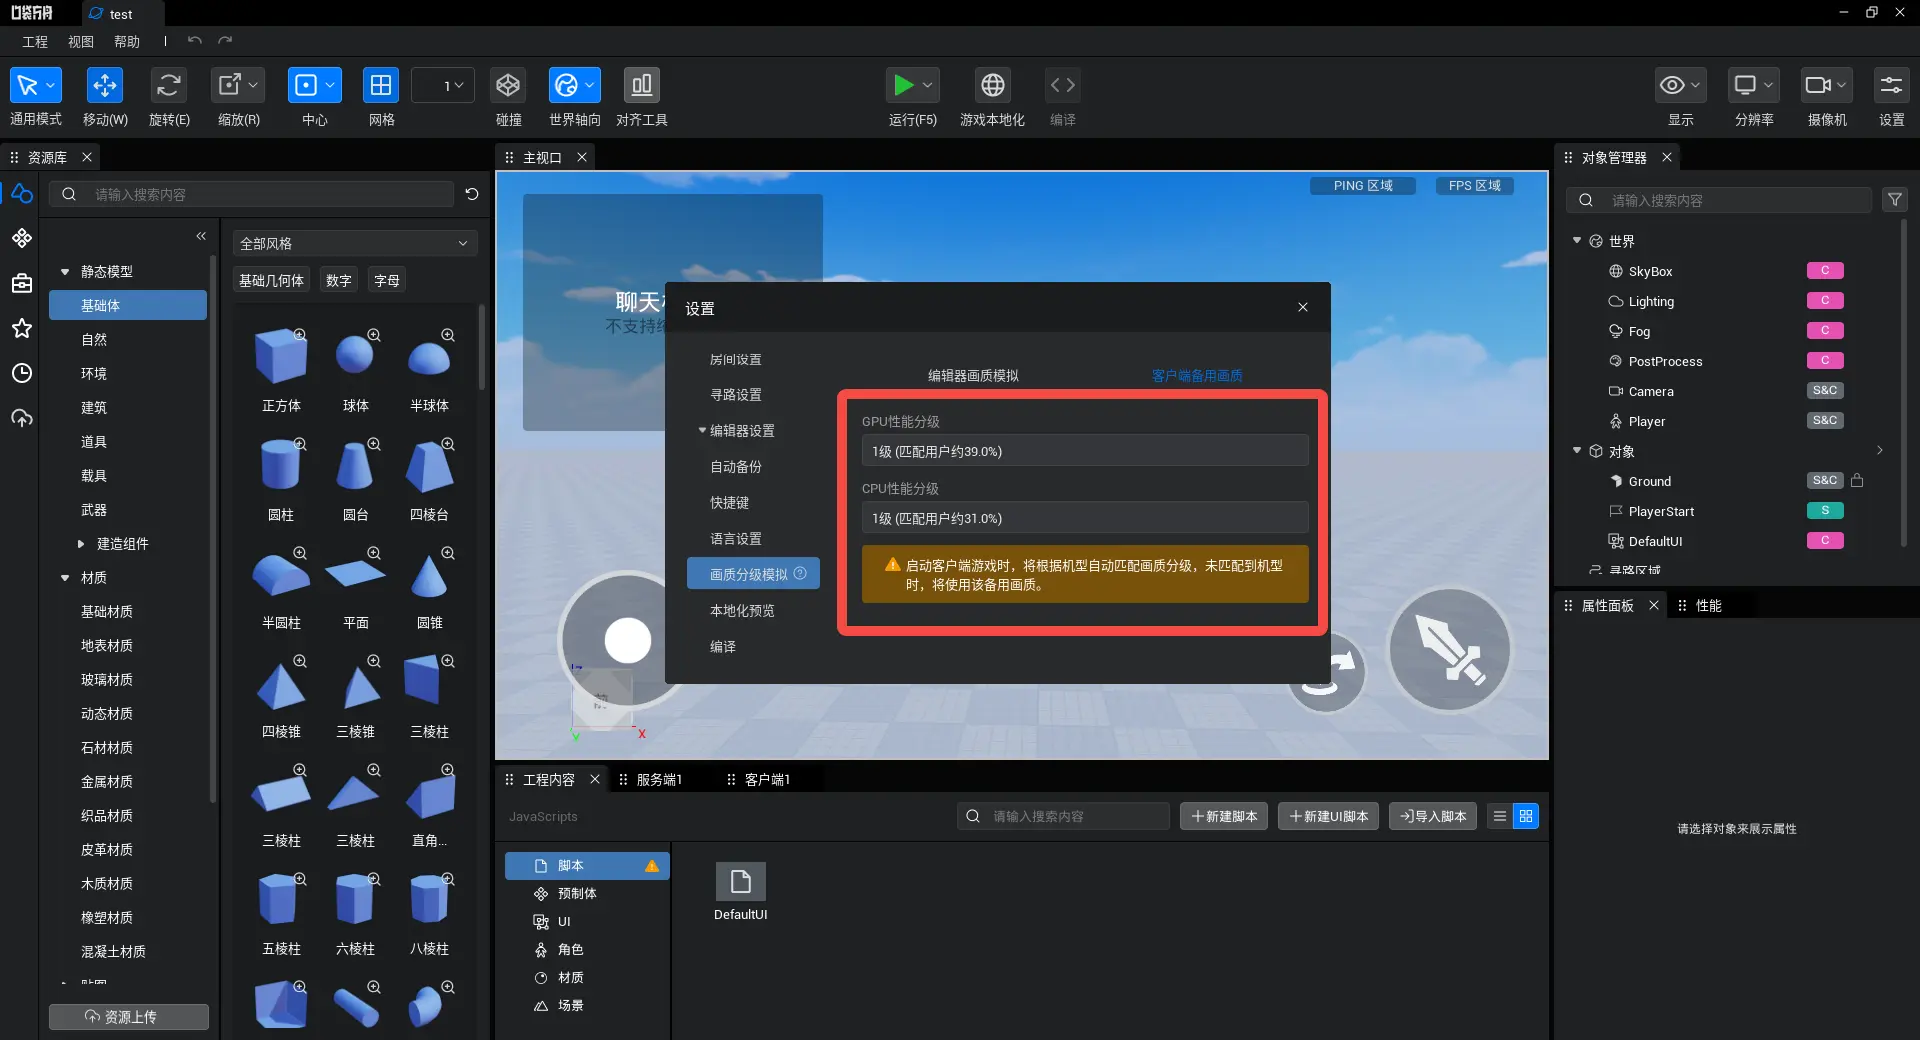The image size is (1920, 1040).
Task: Open the object manager filter icon
Action: tap(1894, 200)
